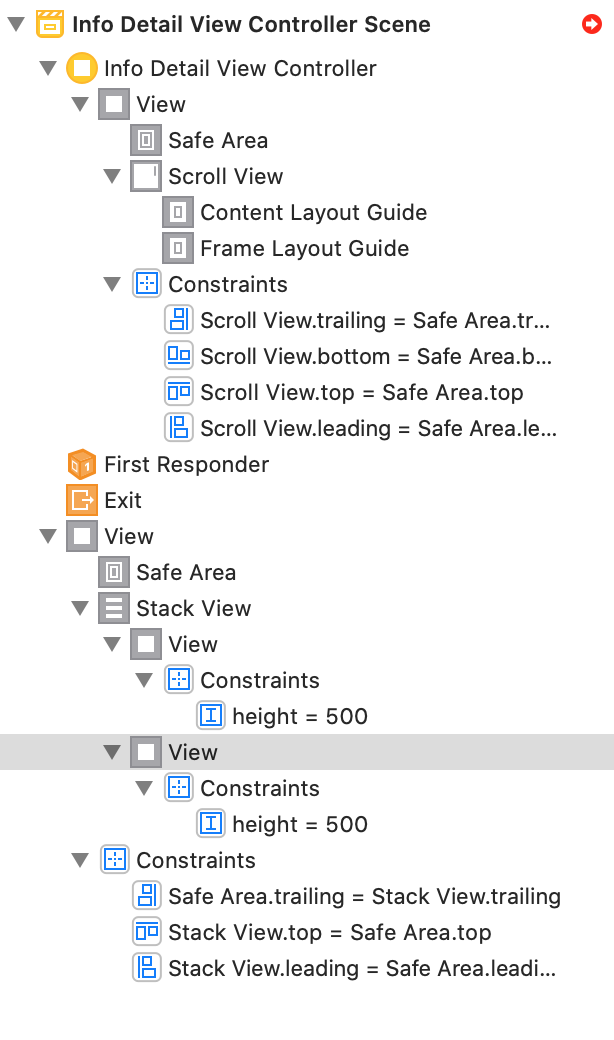
Task: Select Scroll View.leading = Safe Area constraint
Action: [x=378, y=428]
